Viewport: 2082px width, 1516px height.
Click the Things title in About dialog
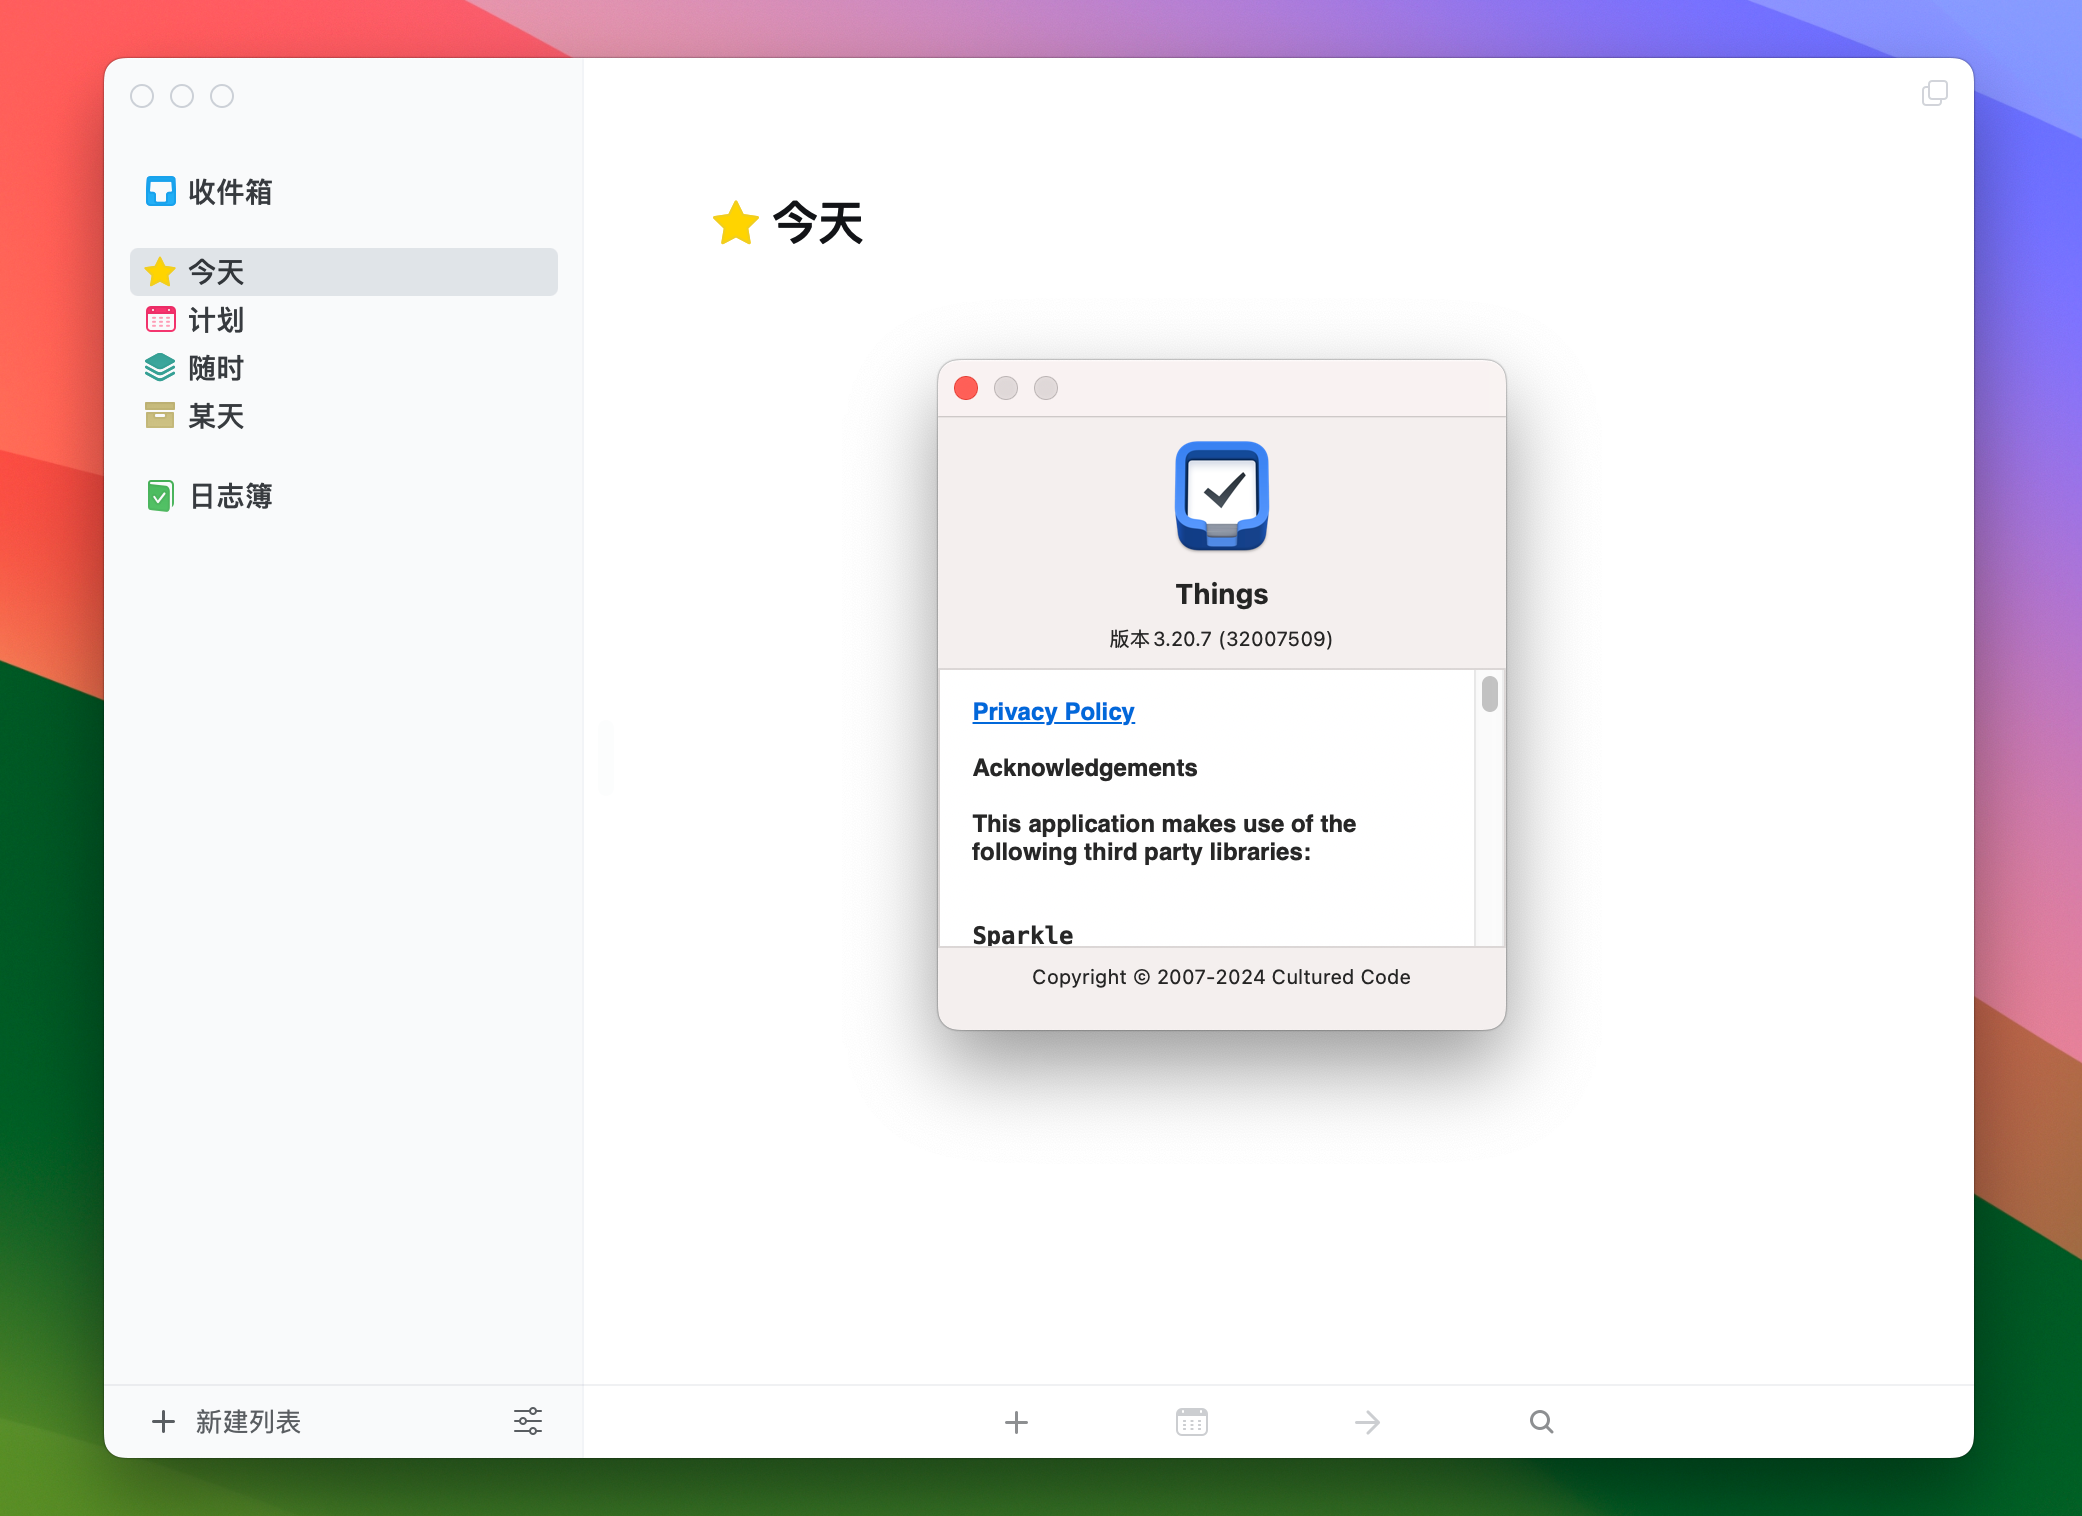point(1222,594)
